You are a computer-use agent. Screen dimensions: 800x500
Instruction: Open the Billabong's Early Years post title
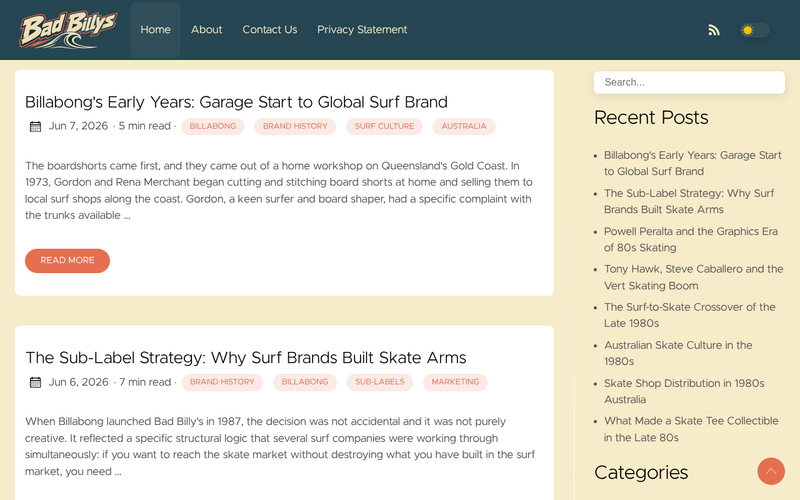236,102
